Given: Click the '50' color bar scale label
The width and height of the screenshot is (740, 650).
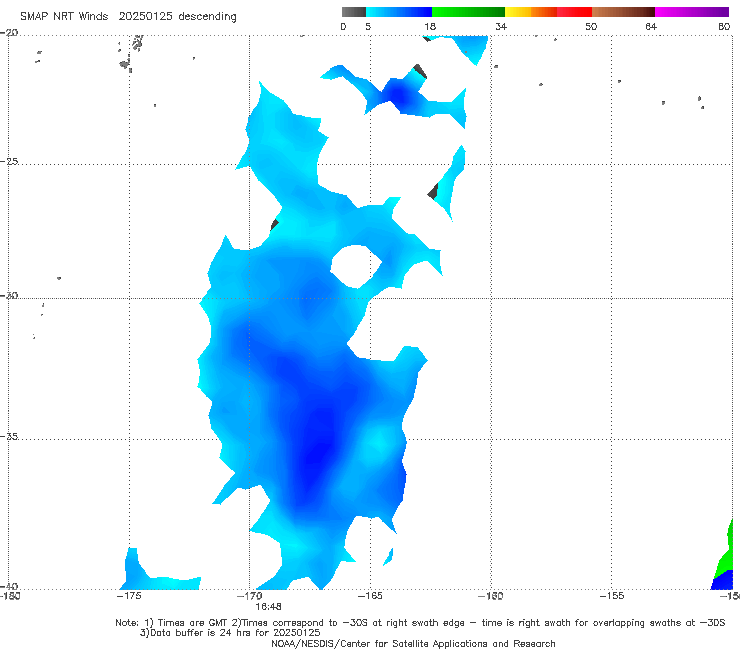Looking at the screenshot, I should tap(591, 26).
